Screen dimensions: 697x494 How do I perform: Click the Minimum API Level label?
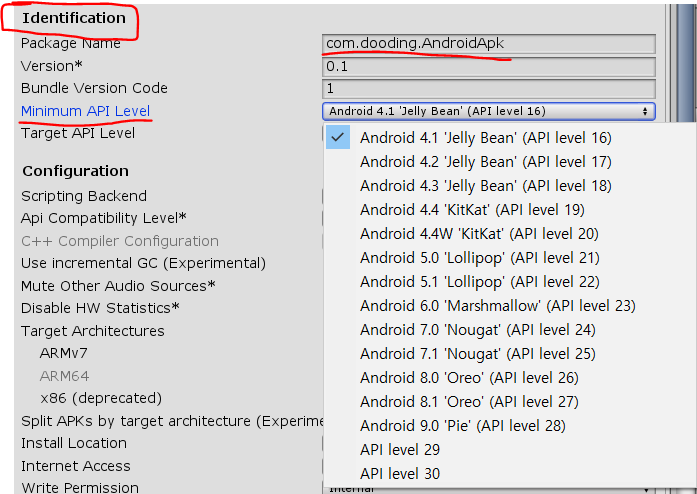85,111
